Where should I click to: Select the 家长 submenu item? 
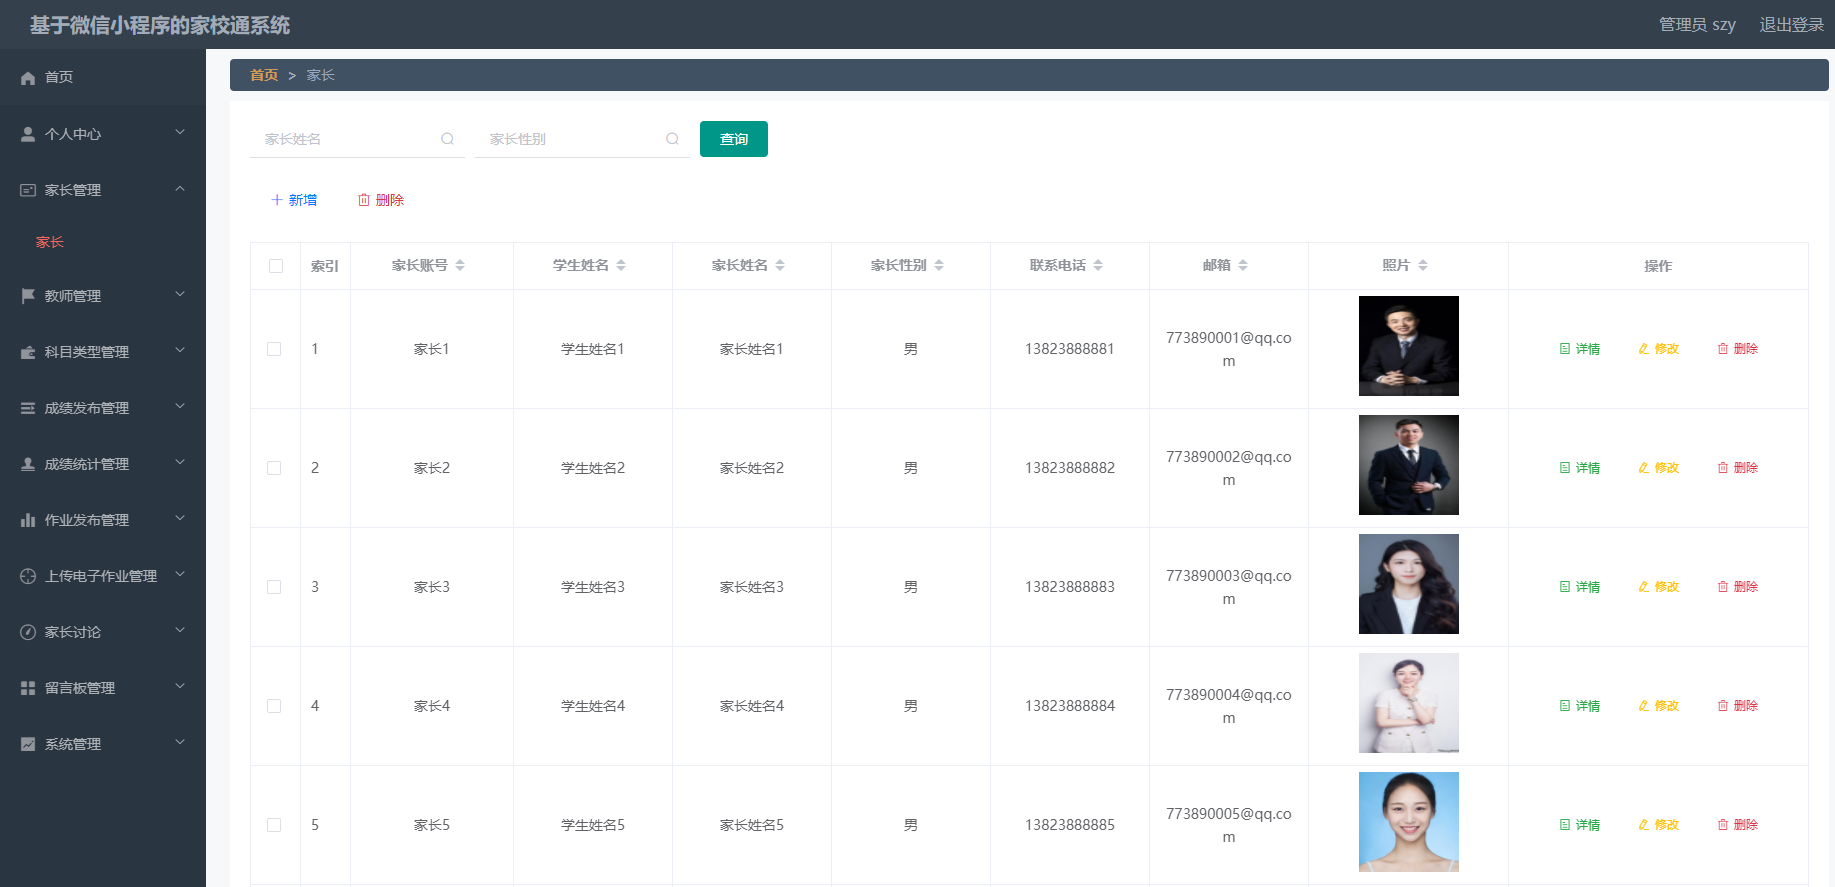pyautogui.click(x=103, y=242)
